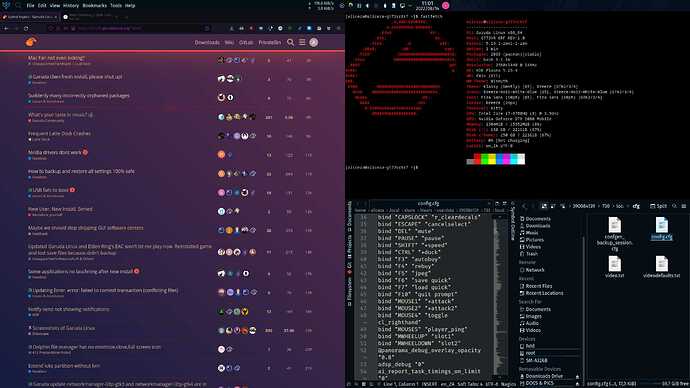The height and width of the screenshot is (388, 690).
Task: Click the Dolphin search icon
Action: pos(674,206)
